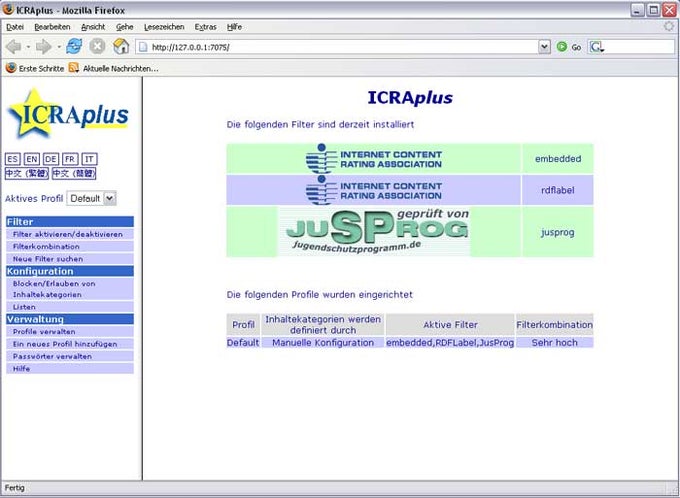680x498 pixels.
Task: Go forward with the Forward arrow
Action: point(44,46)
